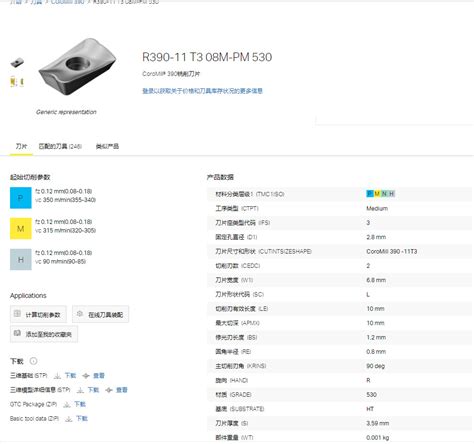Image resolution: width=474 pixels, height=444 pixels.
Task: Click the 产品数据 heading
Action: pyautogui.click(x=220, y=177)
